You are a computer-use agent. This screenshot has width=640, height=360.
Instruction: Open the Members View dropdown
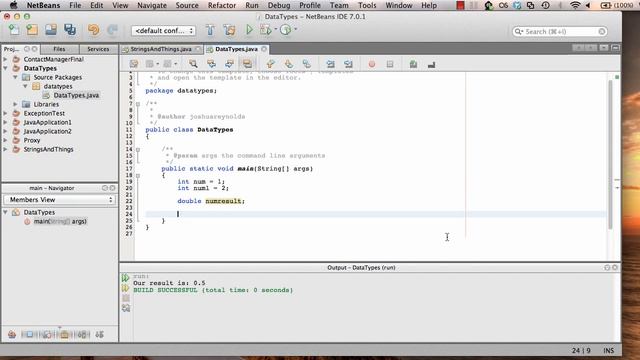click(x=60, y=200)
